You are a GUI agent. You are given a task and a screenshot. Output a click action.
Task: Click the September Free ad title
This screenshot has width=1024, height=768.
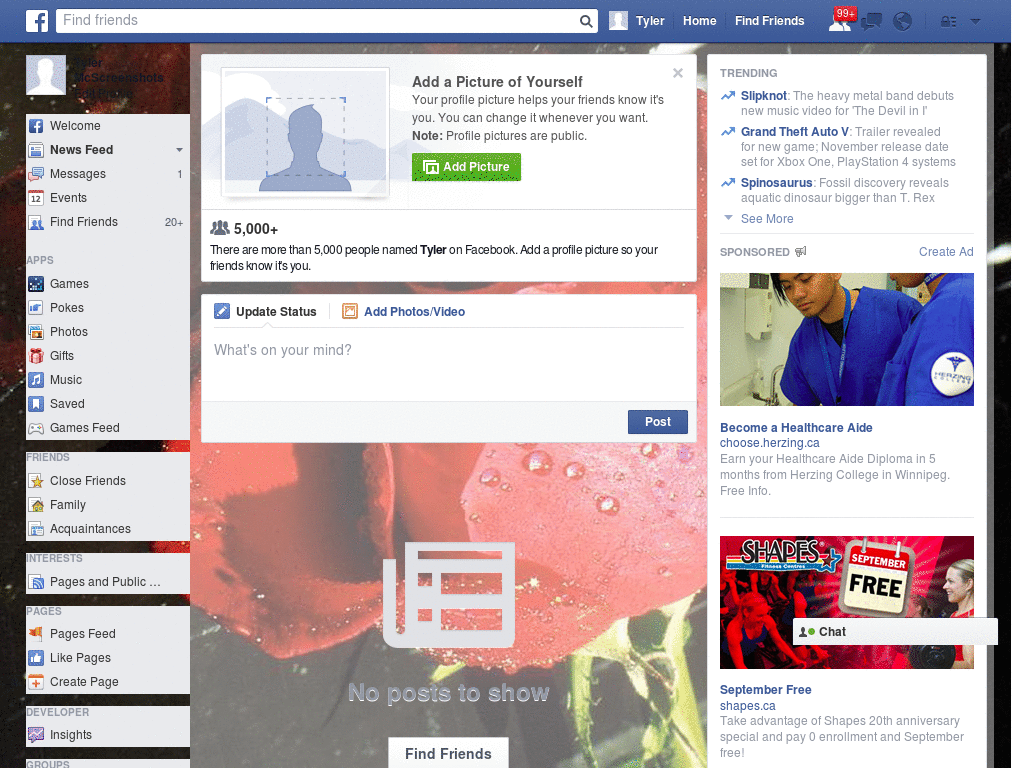coord(765,690)
